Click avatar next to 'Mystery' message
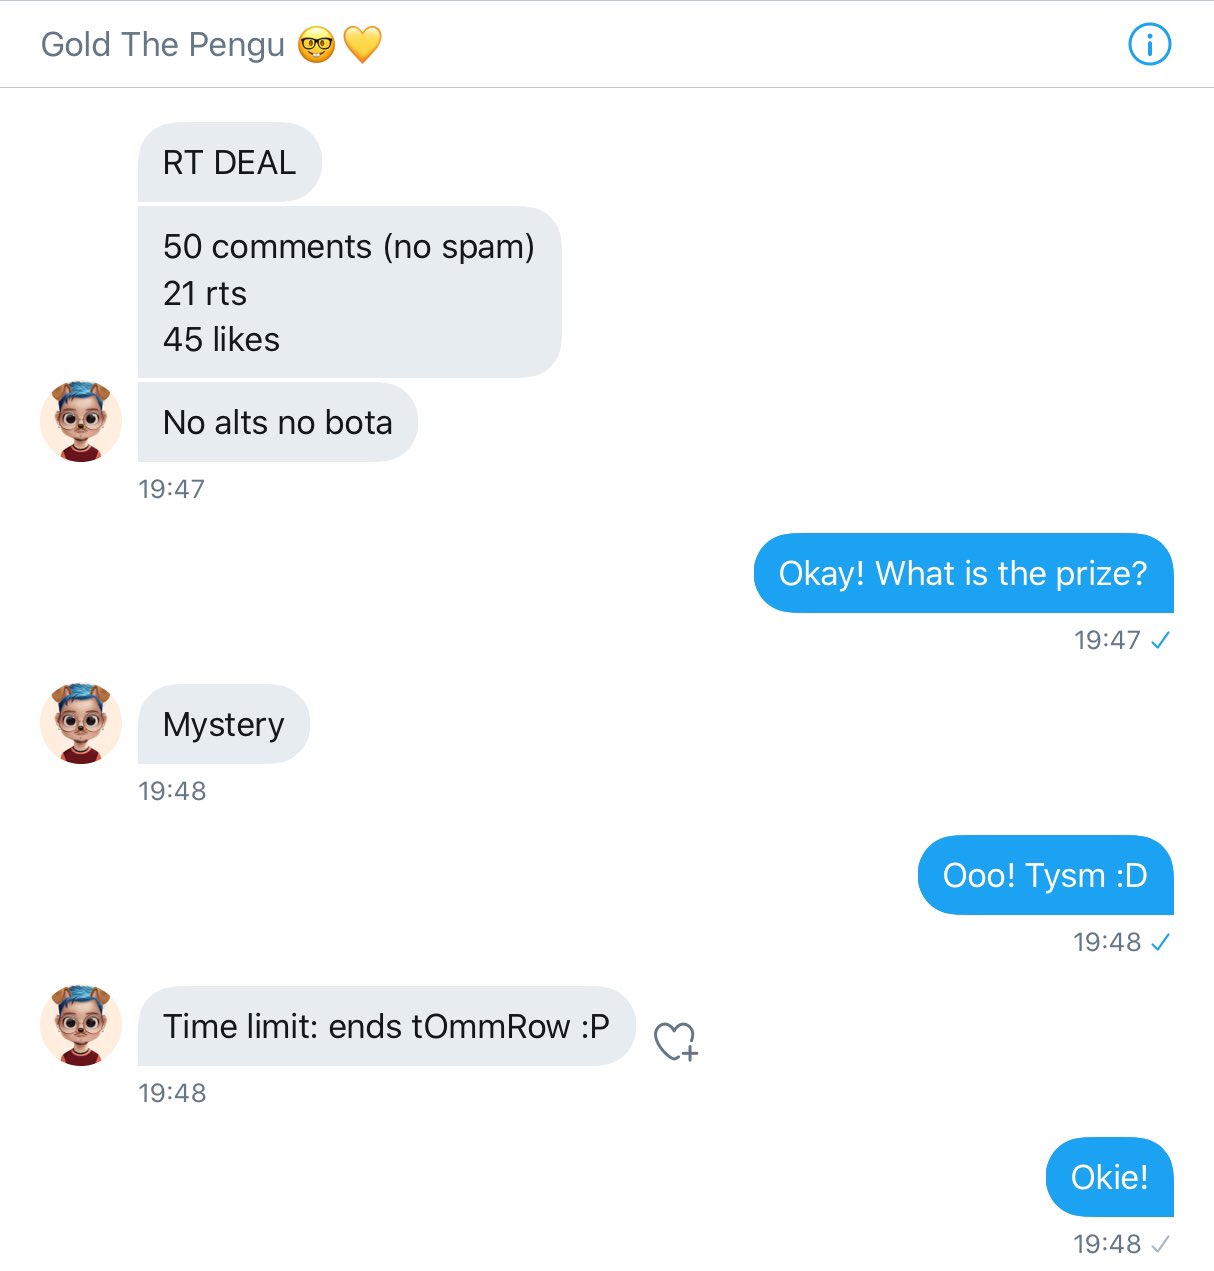 click(x=81, y=724)
